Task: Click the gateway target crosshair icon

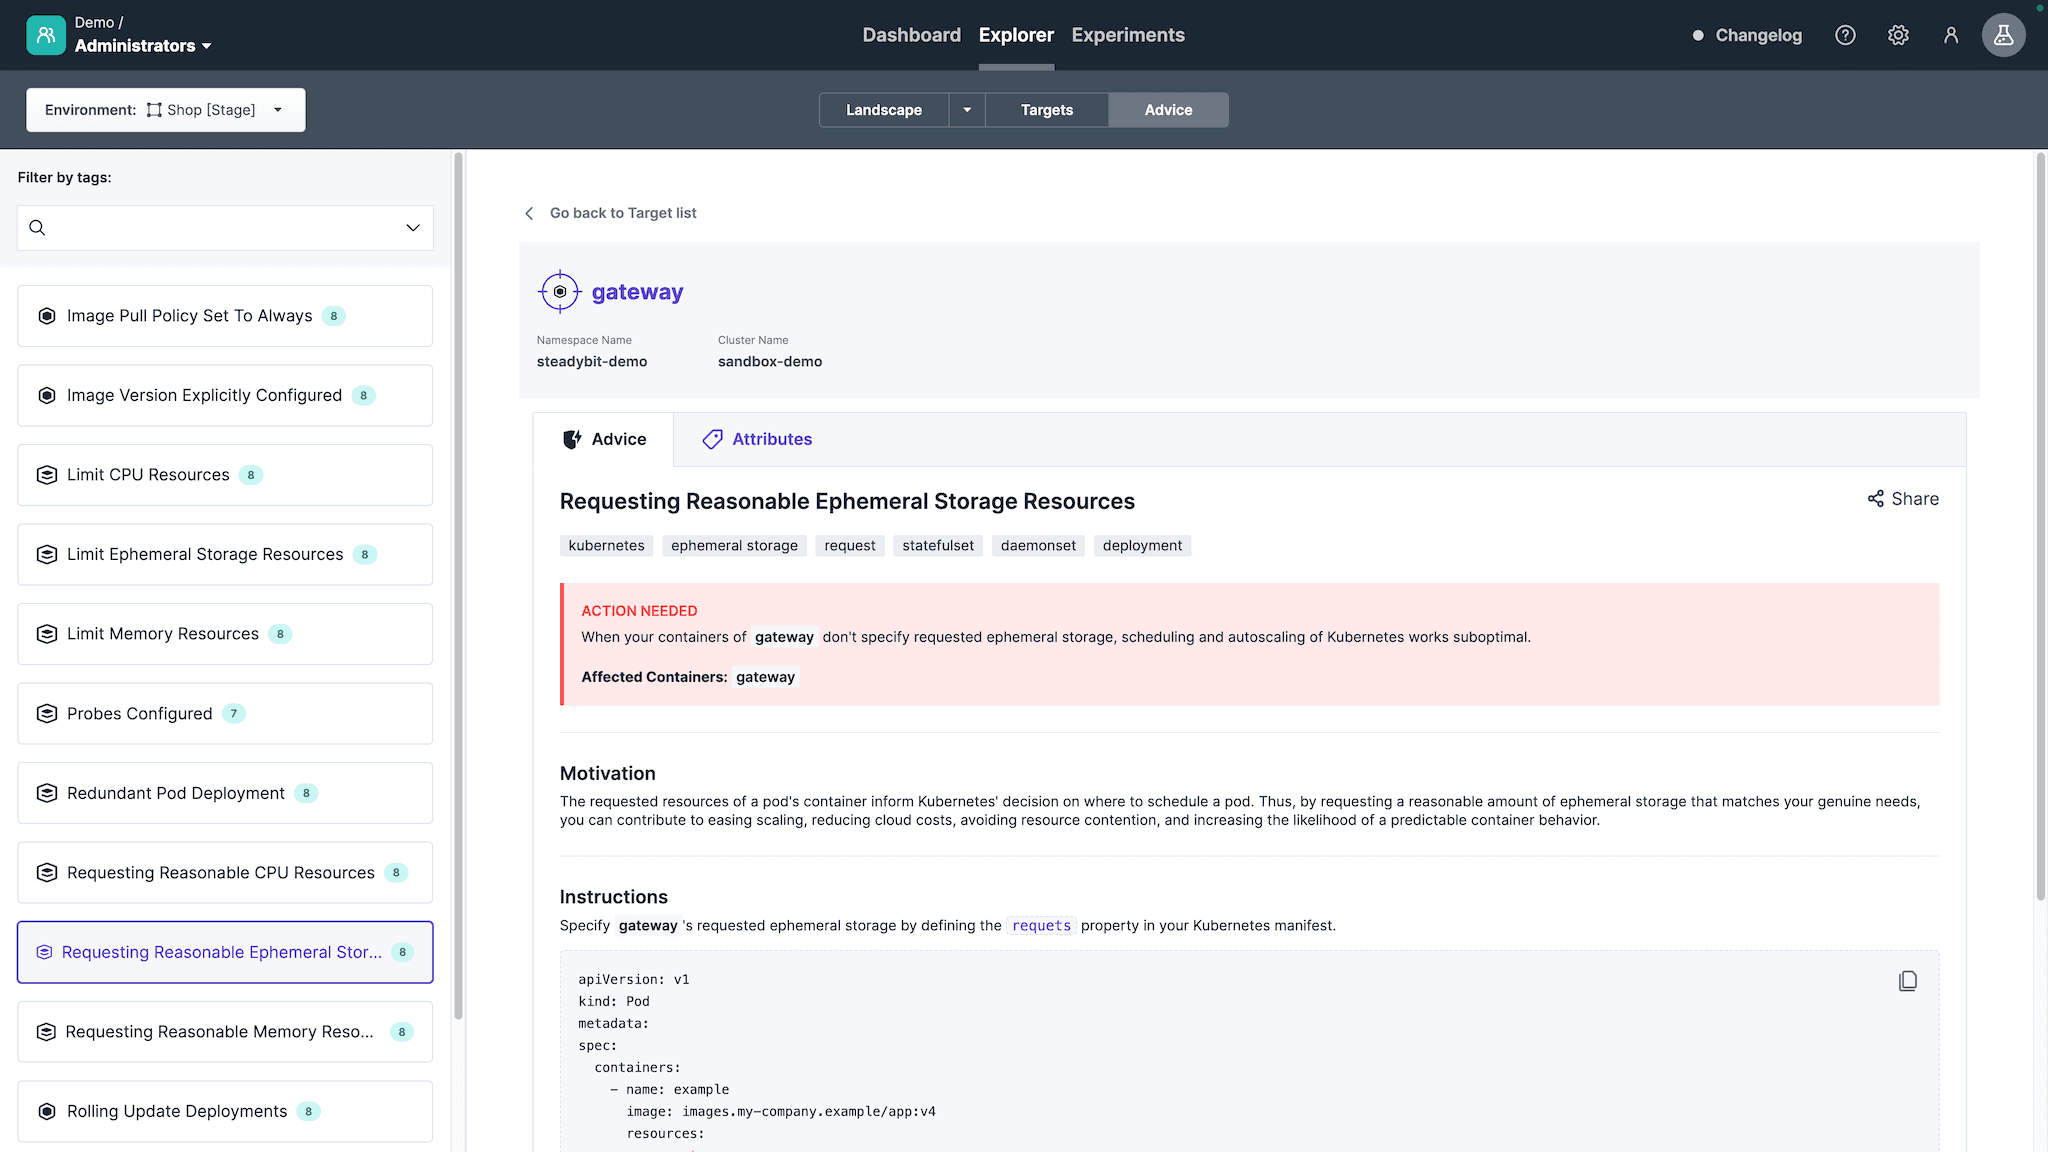Action: click(560, 292)
